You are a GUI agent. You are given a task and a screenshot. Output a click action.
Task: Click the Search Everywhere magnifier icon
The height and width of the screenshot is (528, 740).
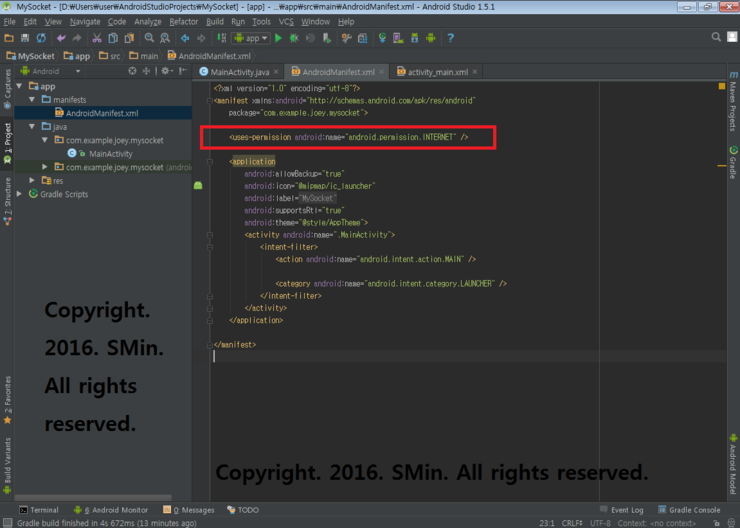point(716,37)
